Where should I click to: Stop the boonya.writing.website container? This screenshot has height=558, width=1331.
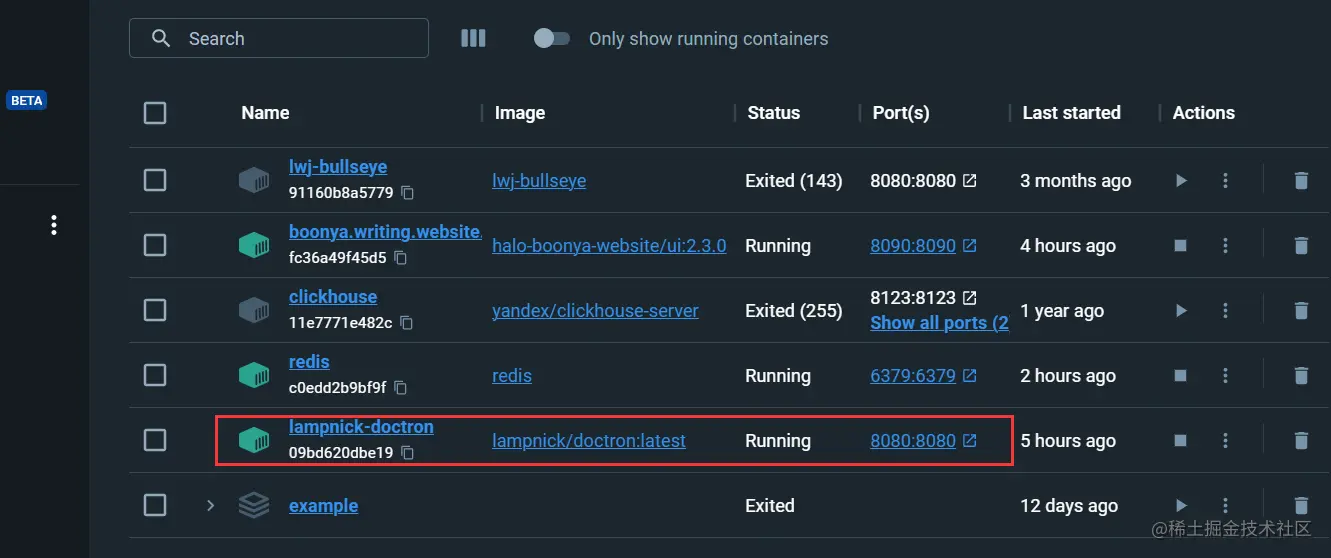(1181, 246)
